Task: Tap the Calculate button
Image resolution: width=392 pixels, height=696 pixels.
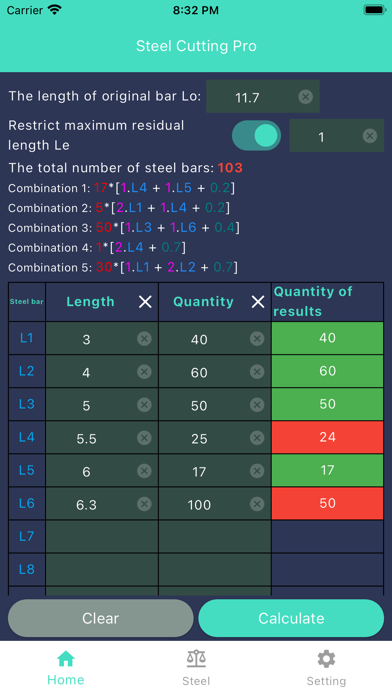Action: (x=291, y=618)
